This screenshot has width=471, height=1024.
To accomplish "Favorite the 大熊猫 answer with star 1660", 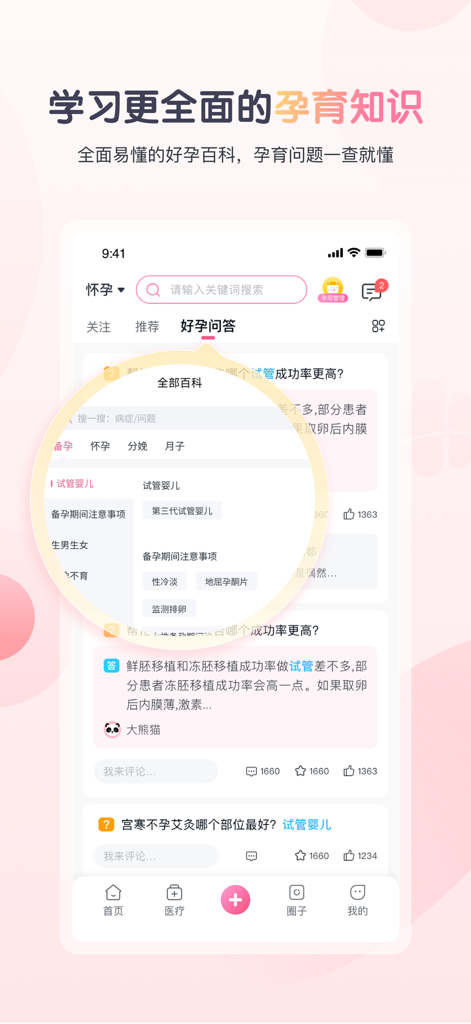I will pyautogui.click(x=312, y=771).
